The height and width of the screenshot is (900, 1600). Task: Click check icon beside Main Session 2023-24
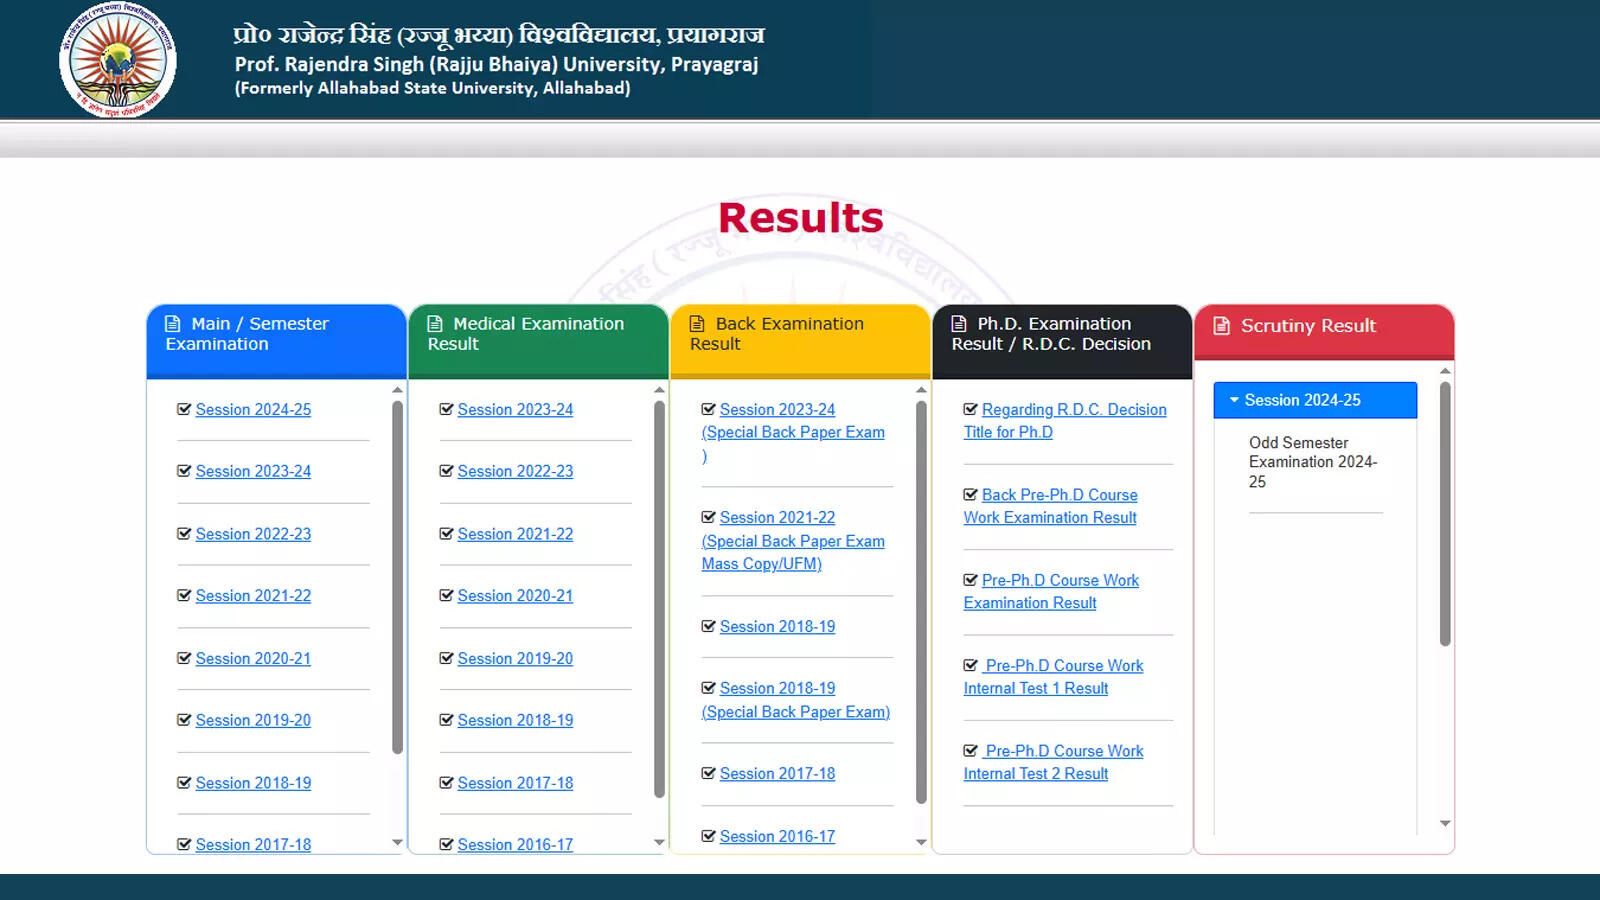pos(184,471)
